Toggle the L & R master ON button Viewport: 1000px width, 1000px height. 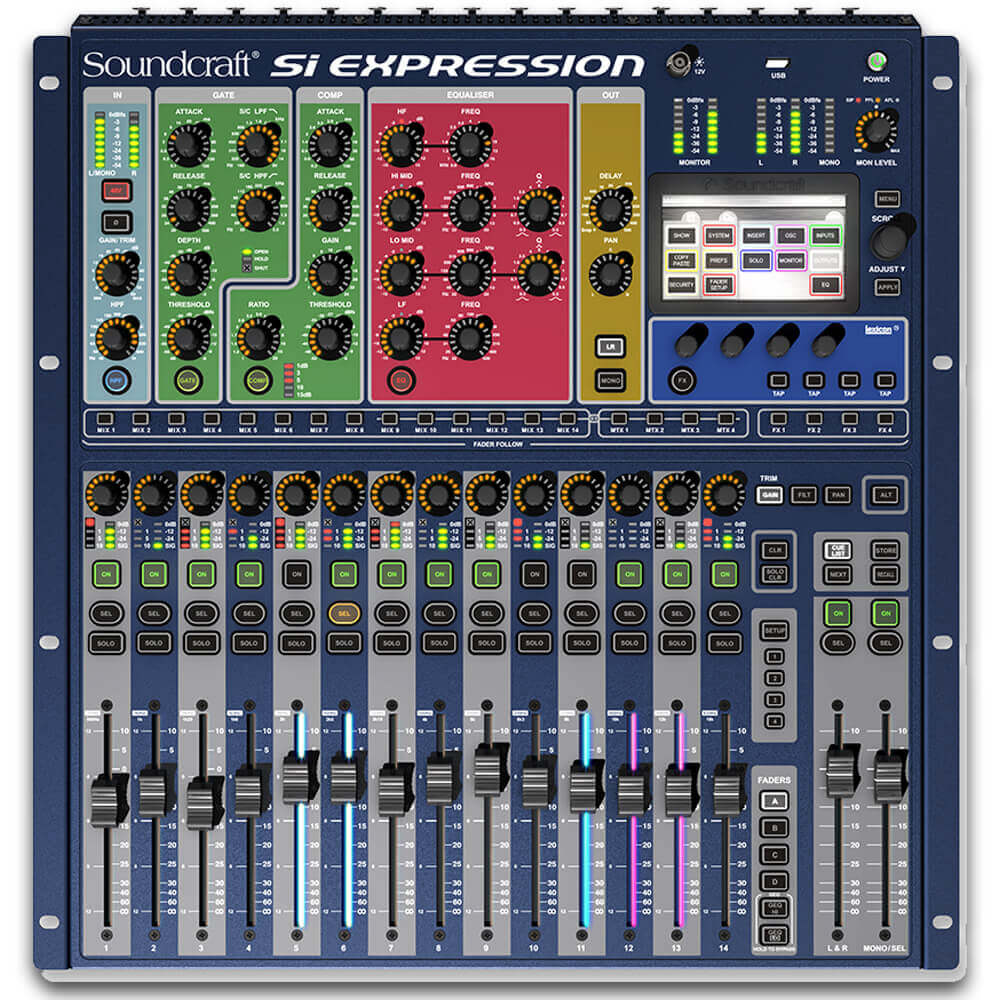[838, 613]
